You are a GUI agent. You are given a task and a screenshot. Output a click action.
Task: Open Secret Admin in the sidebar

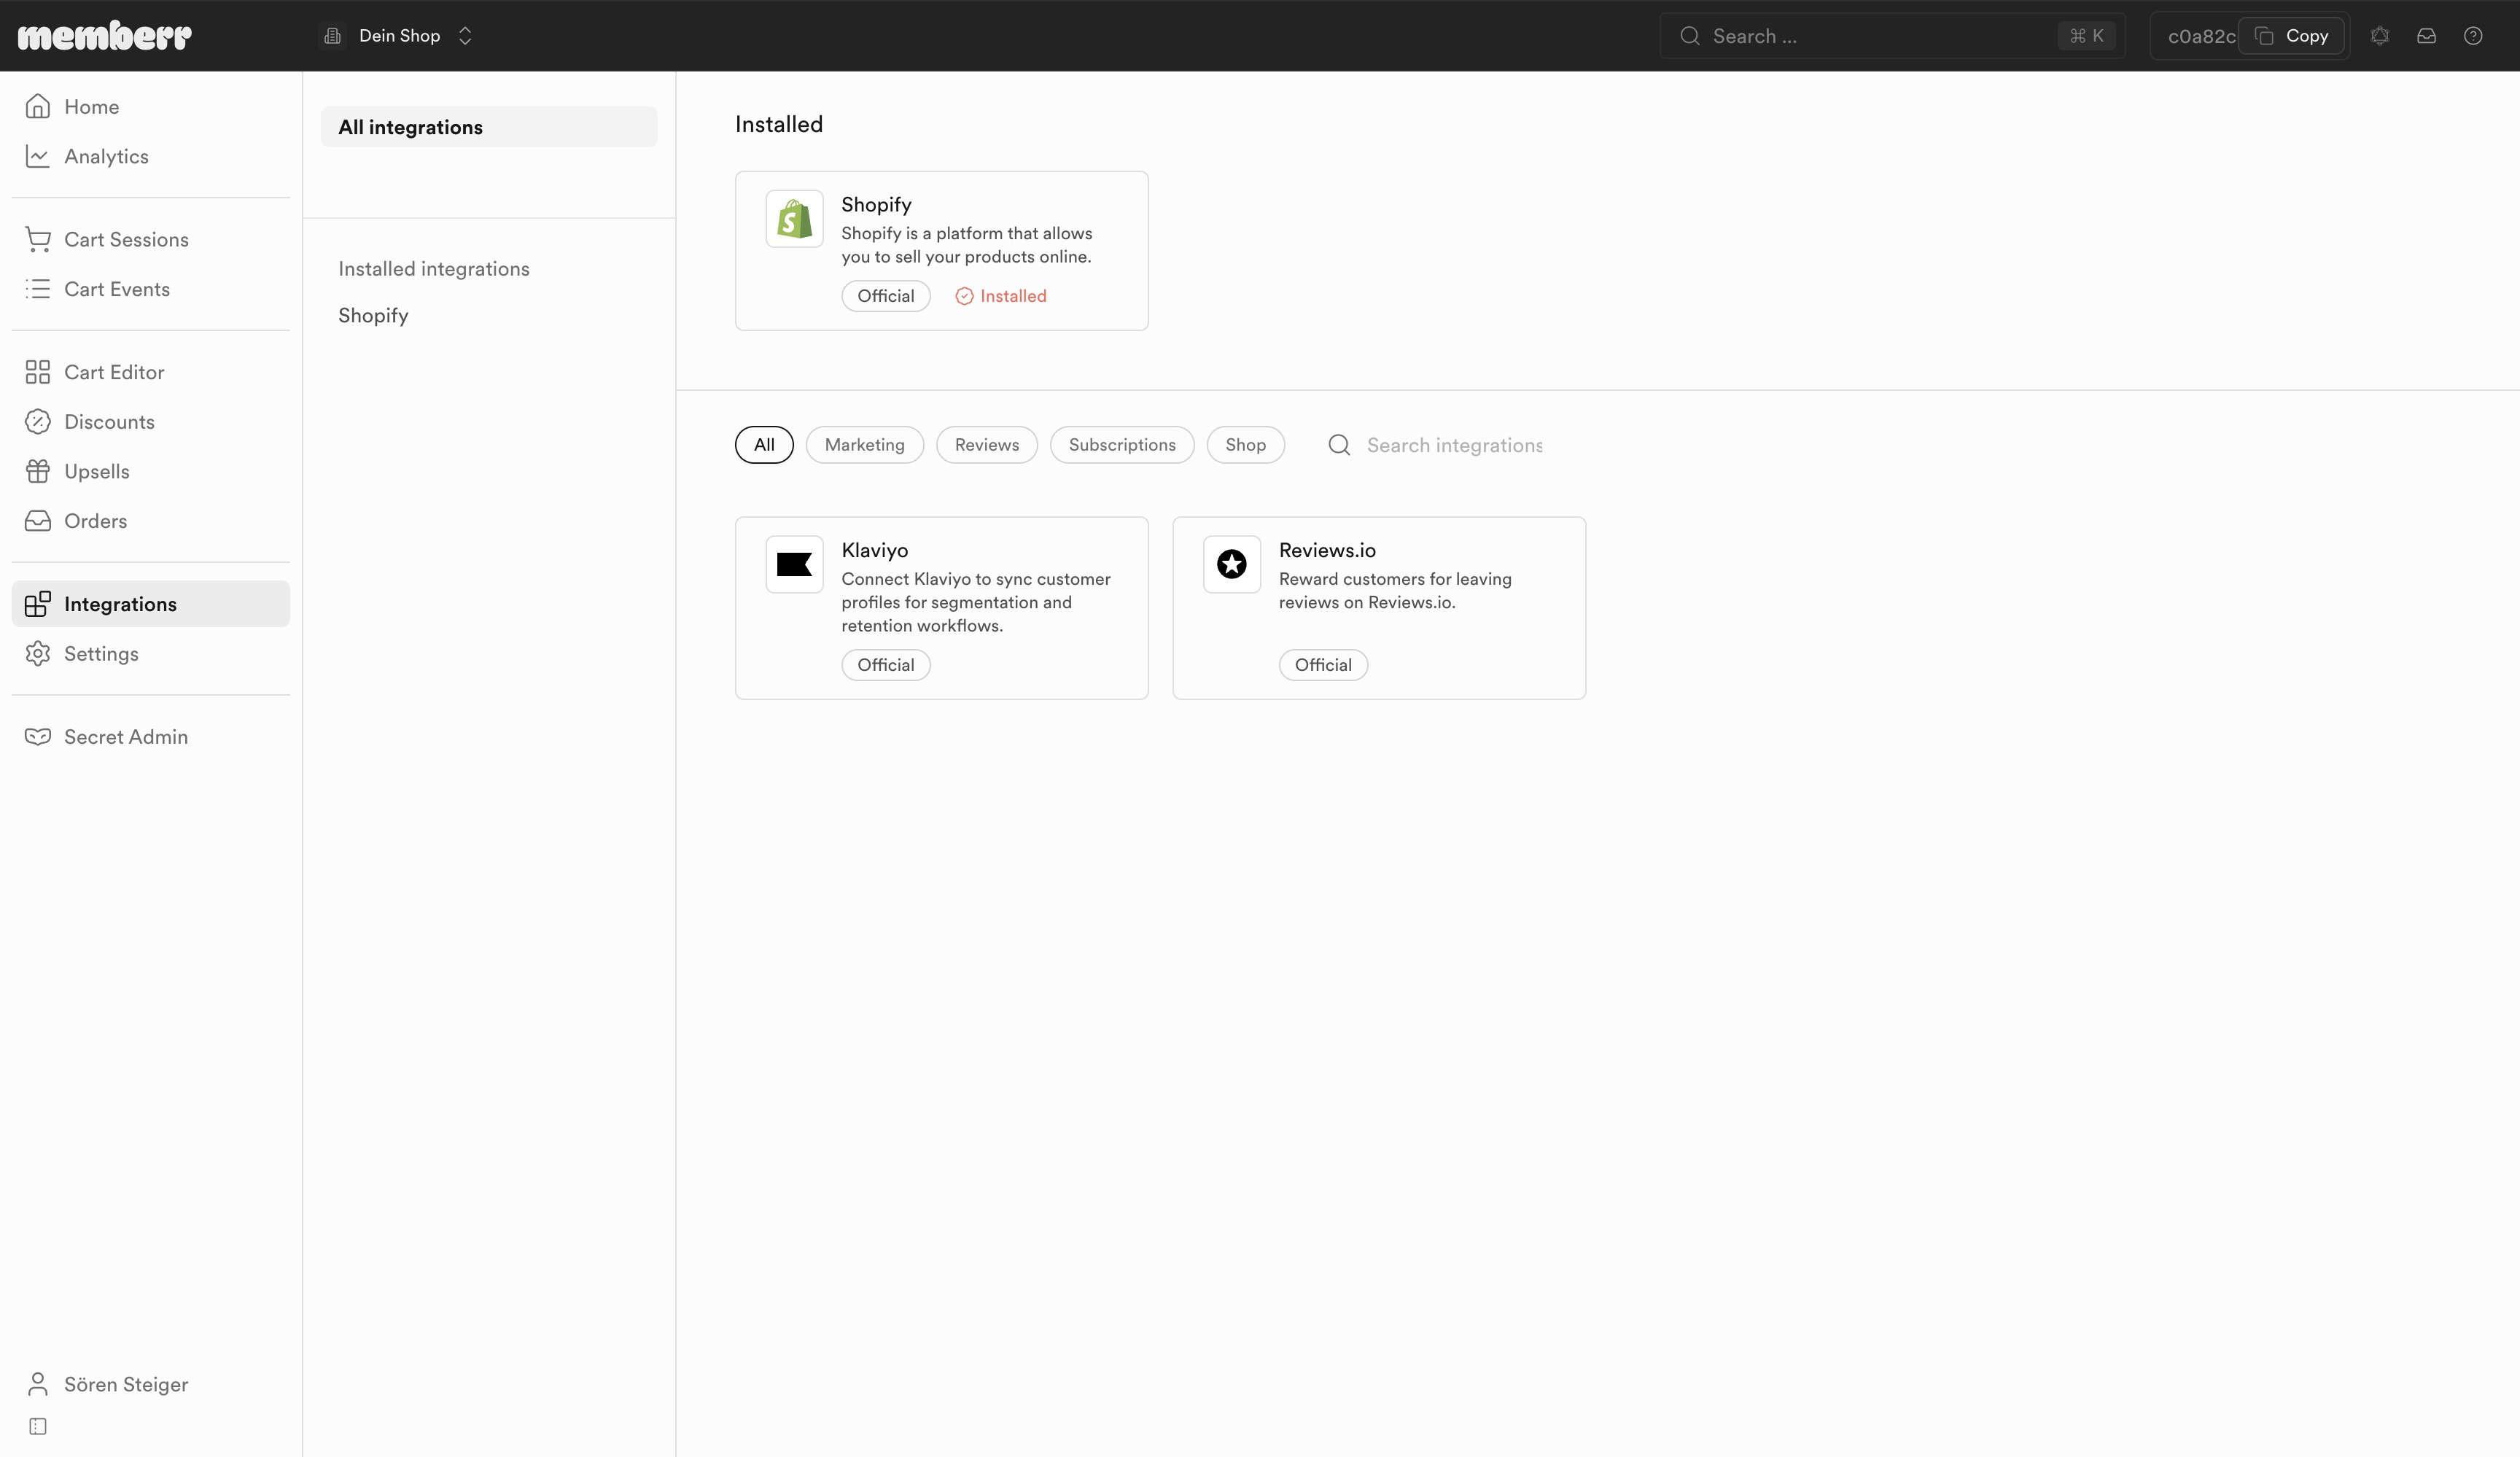[x=151, y=737]
